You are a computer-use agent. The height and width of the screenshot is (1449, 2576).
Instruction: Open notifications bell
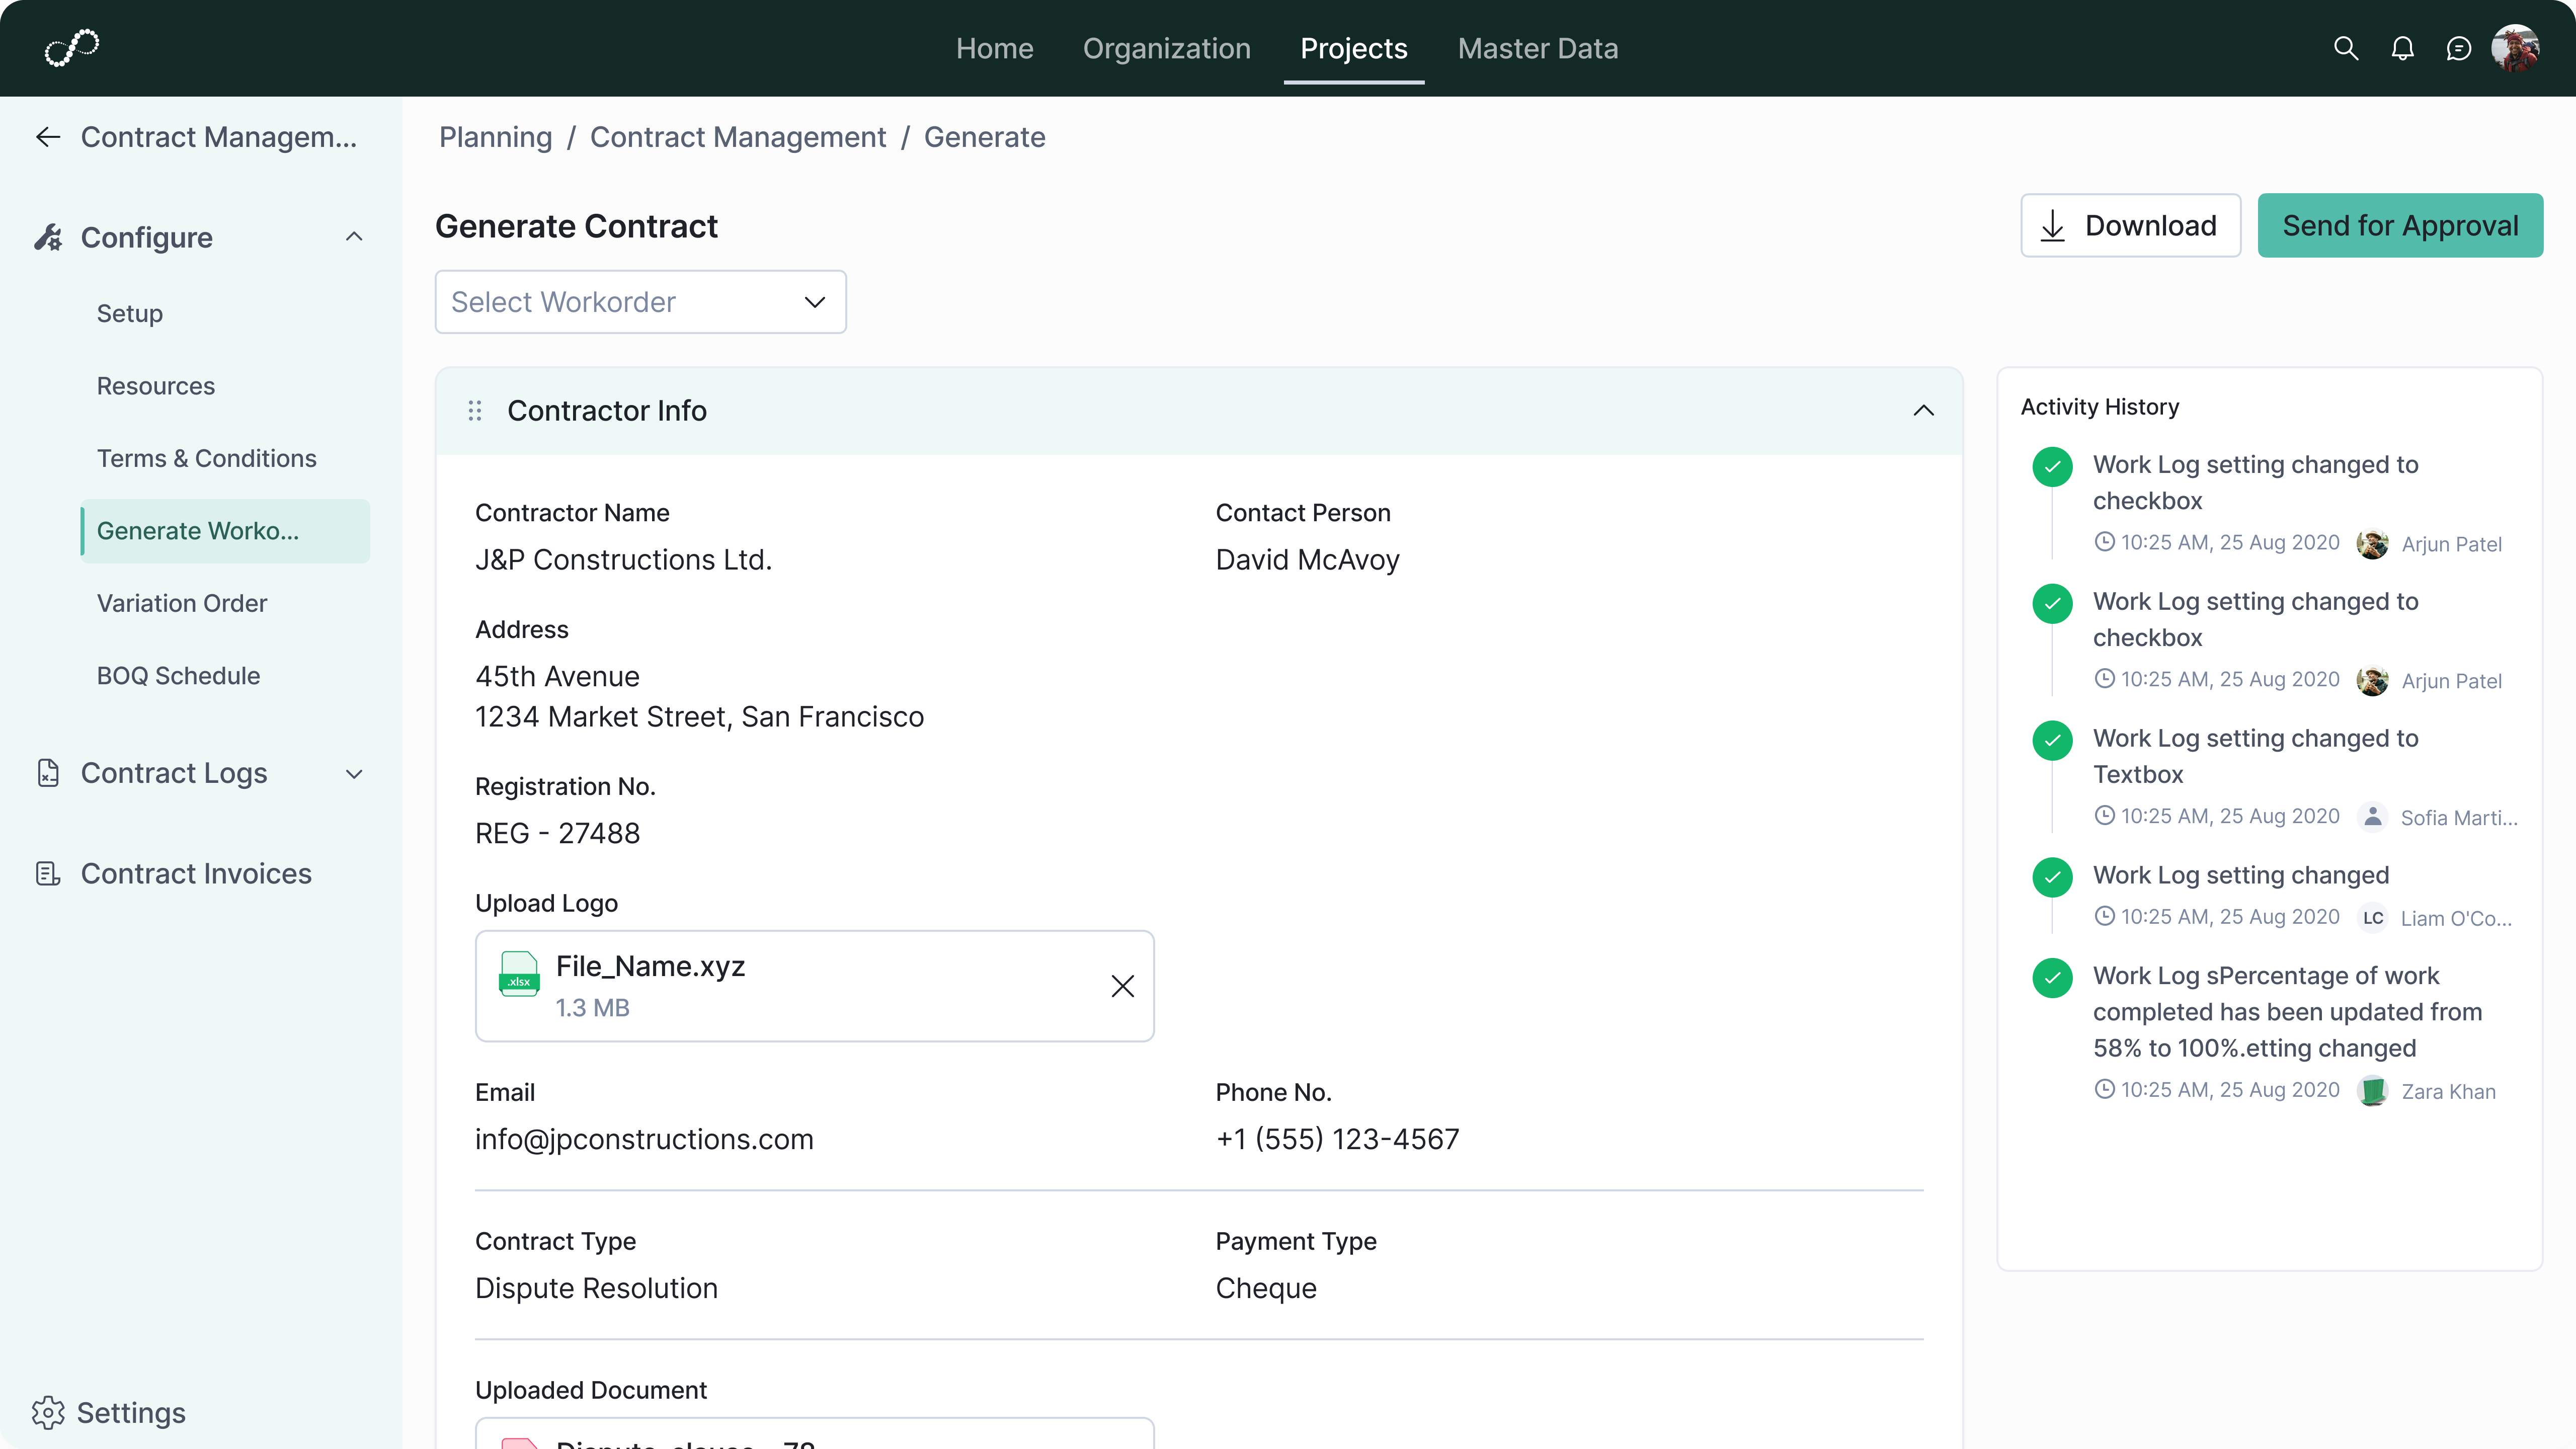[2402, 48]
